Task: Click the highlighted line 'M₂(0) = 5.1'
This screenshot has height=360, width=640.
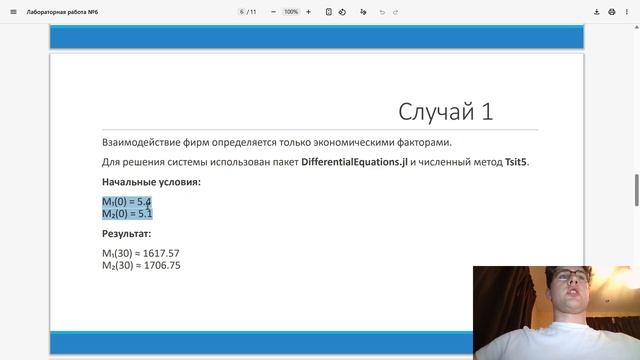Action: point(127,213)
